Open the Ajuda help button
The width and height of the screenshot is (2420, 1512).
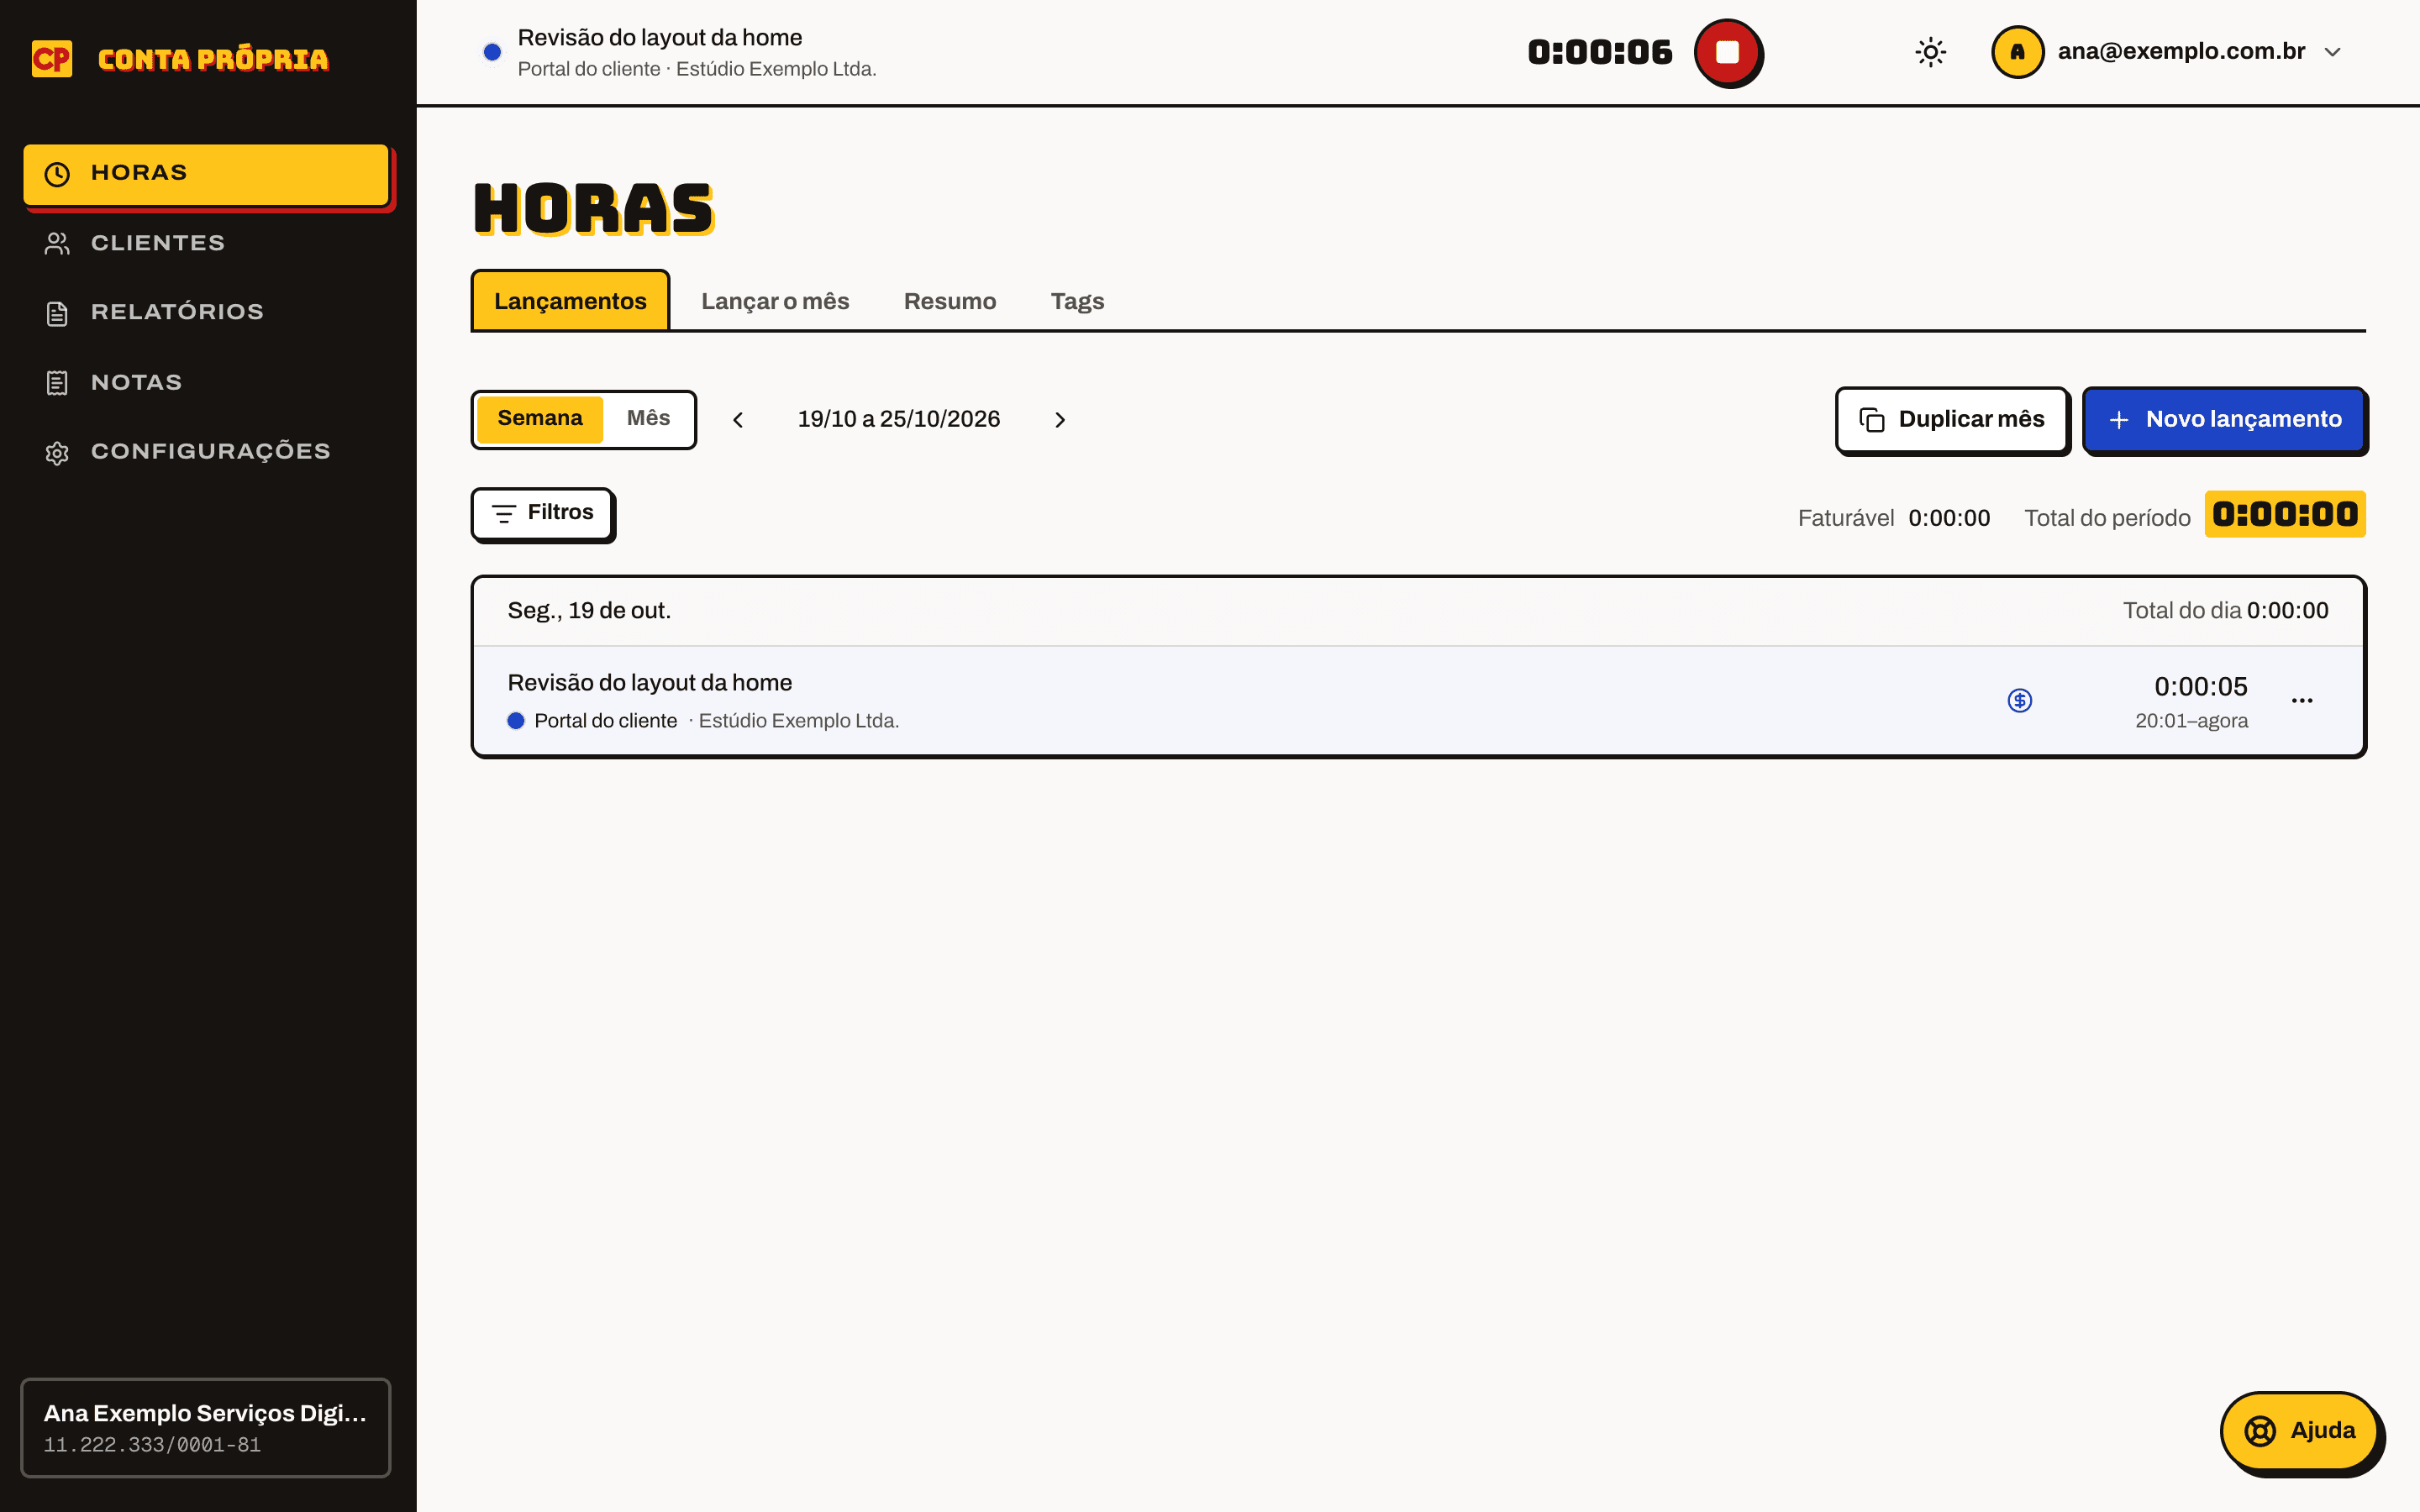pos(2299,1431)
